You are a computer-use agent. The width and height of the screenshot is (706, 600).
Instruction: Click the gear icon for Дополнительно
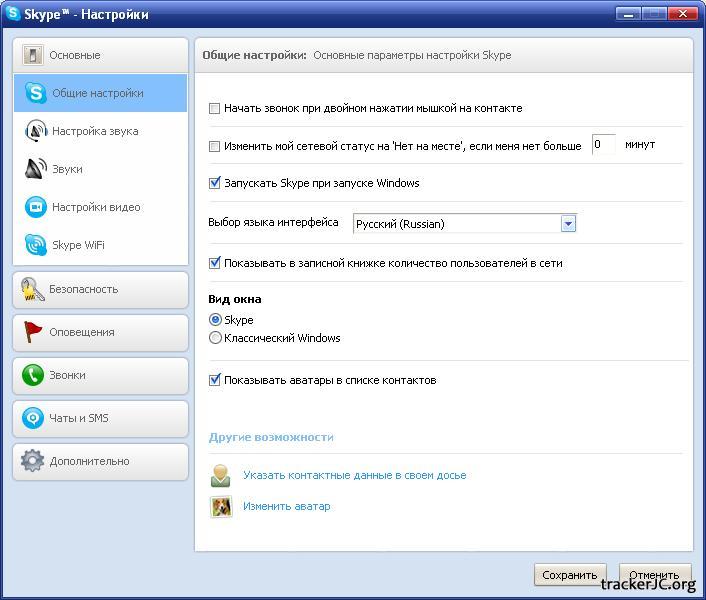pyautogui.click(x=33, y=461)
